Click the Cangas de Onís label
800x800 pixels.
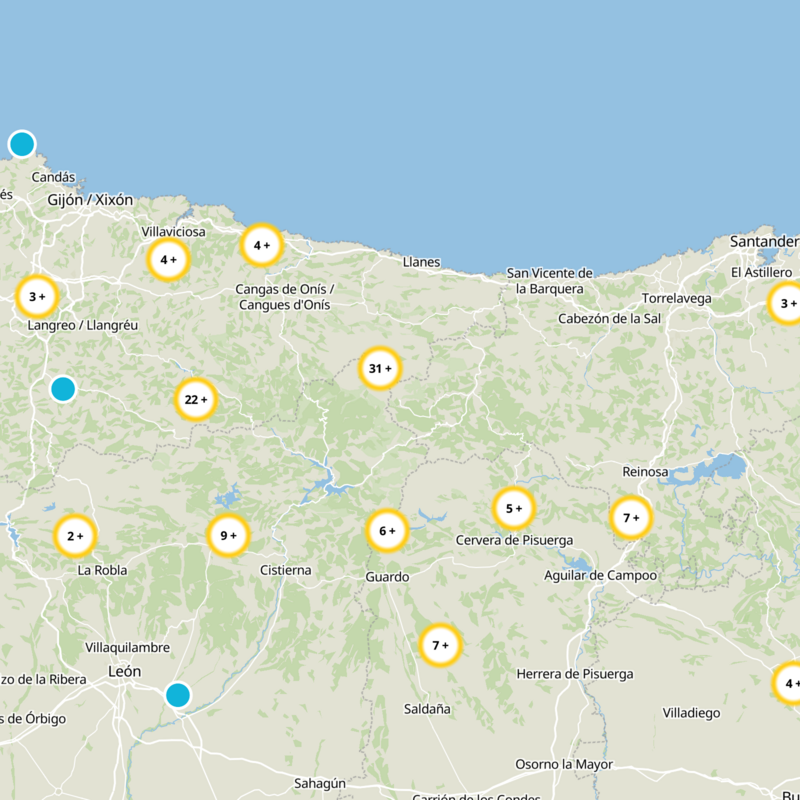pos(284,297)
